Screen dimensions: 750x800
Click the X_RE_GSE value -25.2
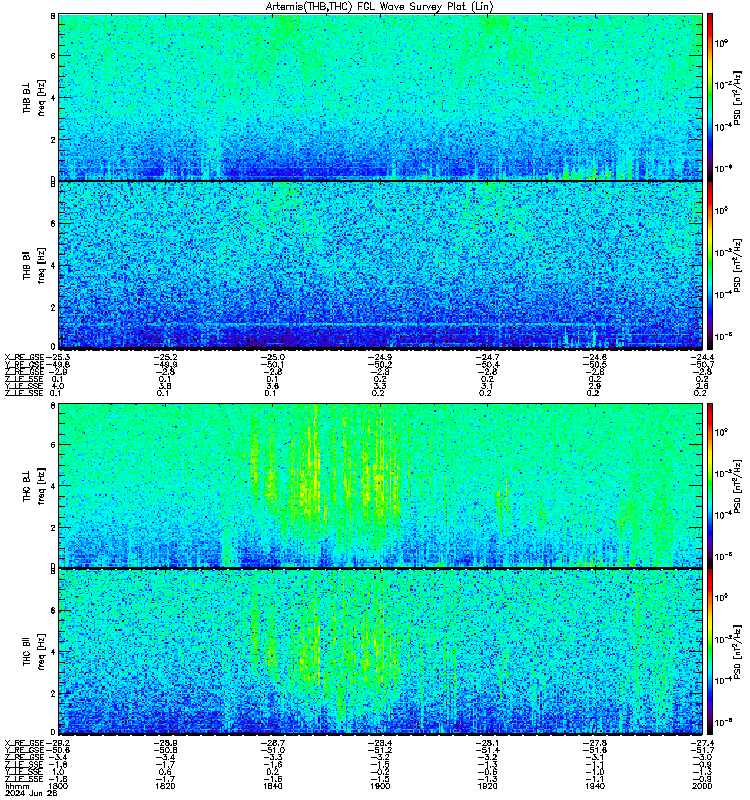pyautogui.click(x=165, y=357)
